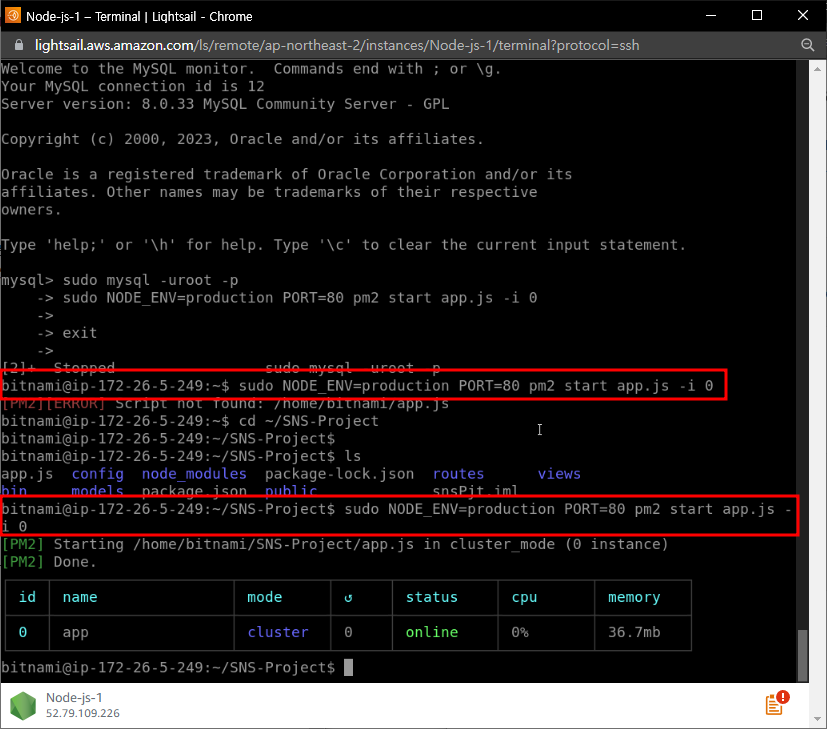Minimize the Chrome terminal window

[x=710, y=15]
